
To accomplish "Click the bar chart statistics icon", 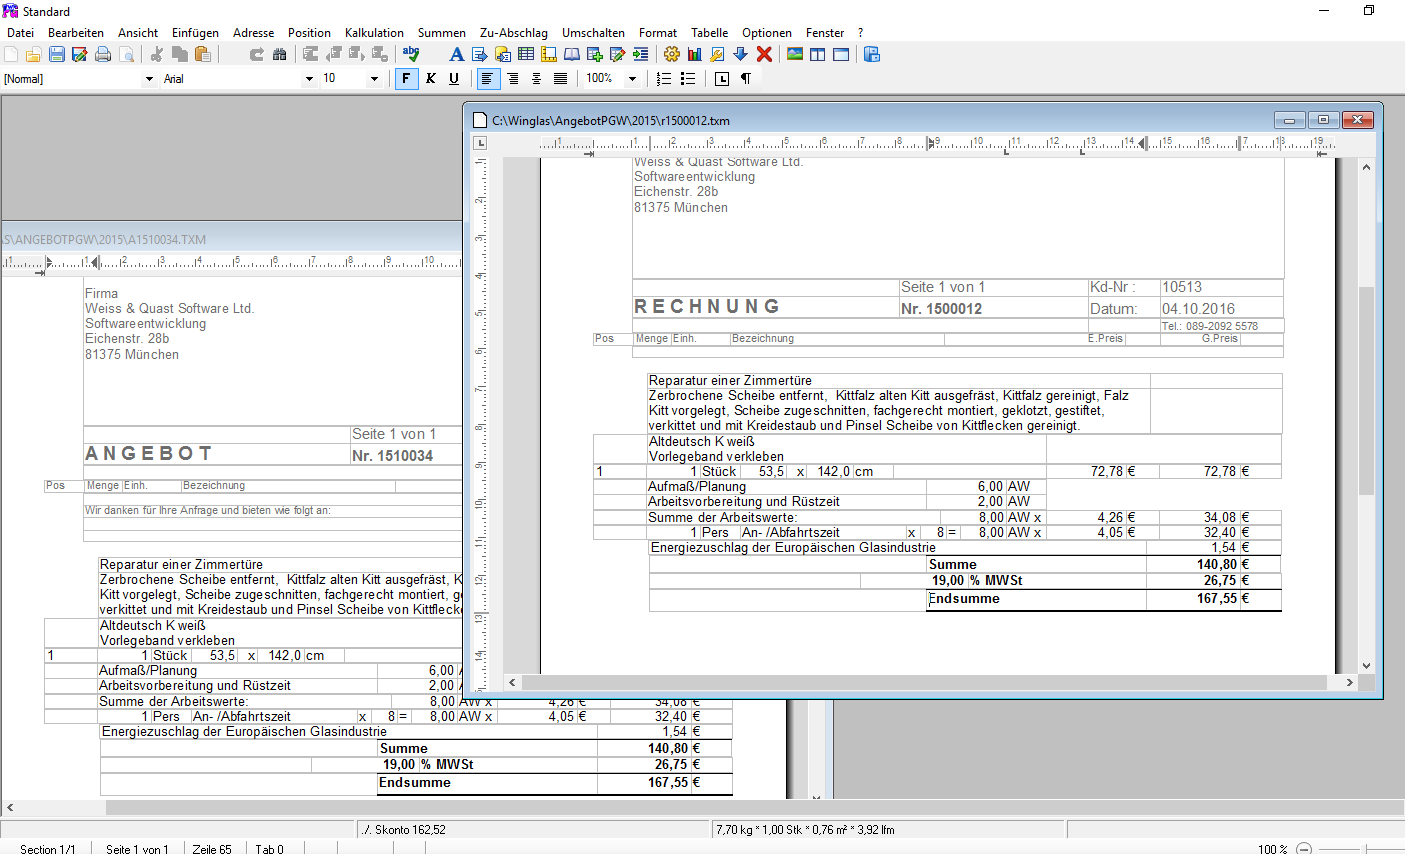I will point(695,54).
